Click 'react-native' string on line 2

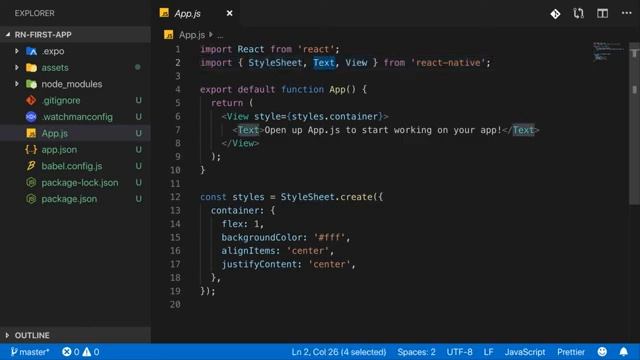(448, 63)
